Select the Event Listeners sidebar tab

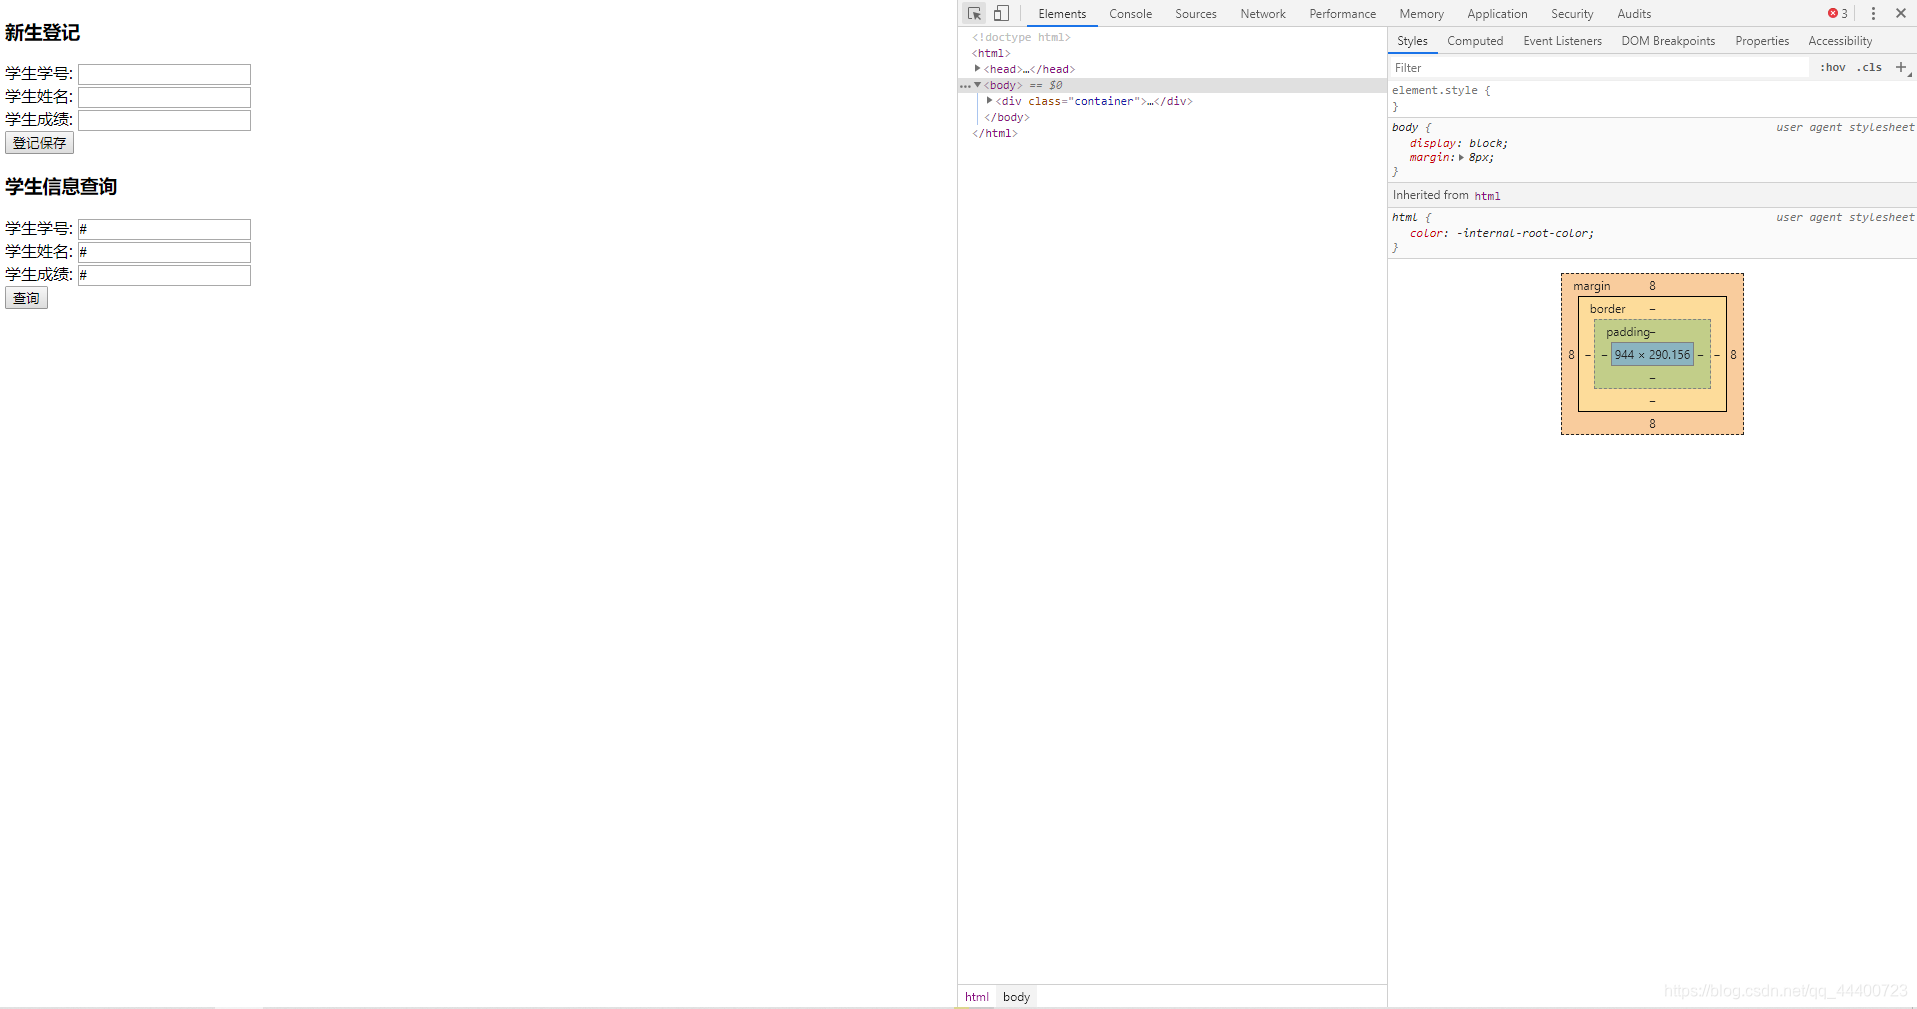tap(1562, 41)
